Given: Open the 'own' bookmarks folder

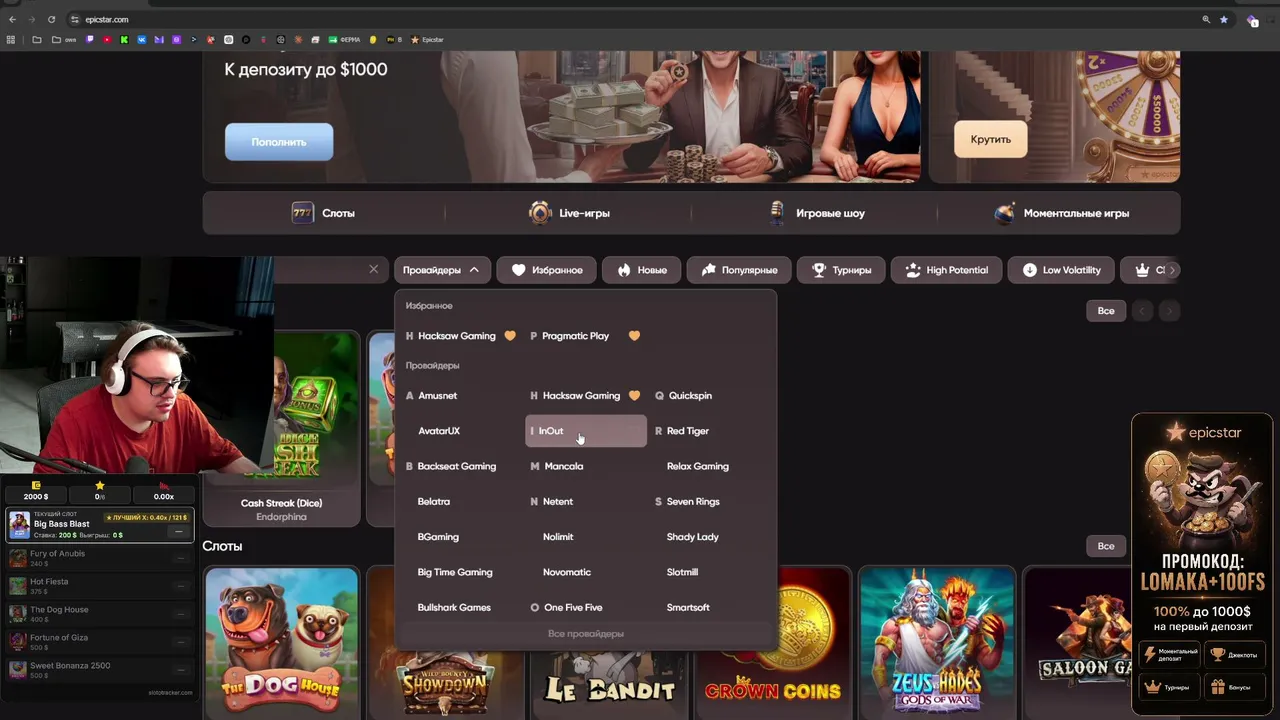Looking at the screenshot, I should (x=64, y=40).
